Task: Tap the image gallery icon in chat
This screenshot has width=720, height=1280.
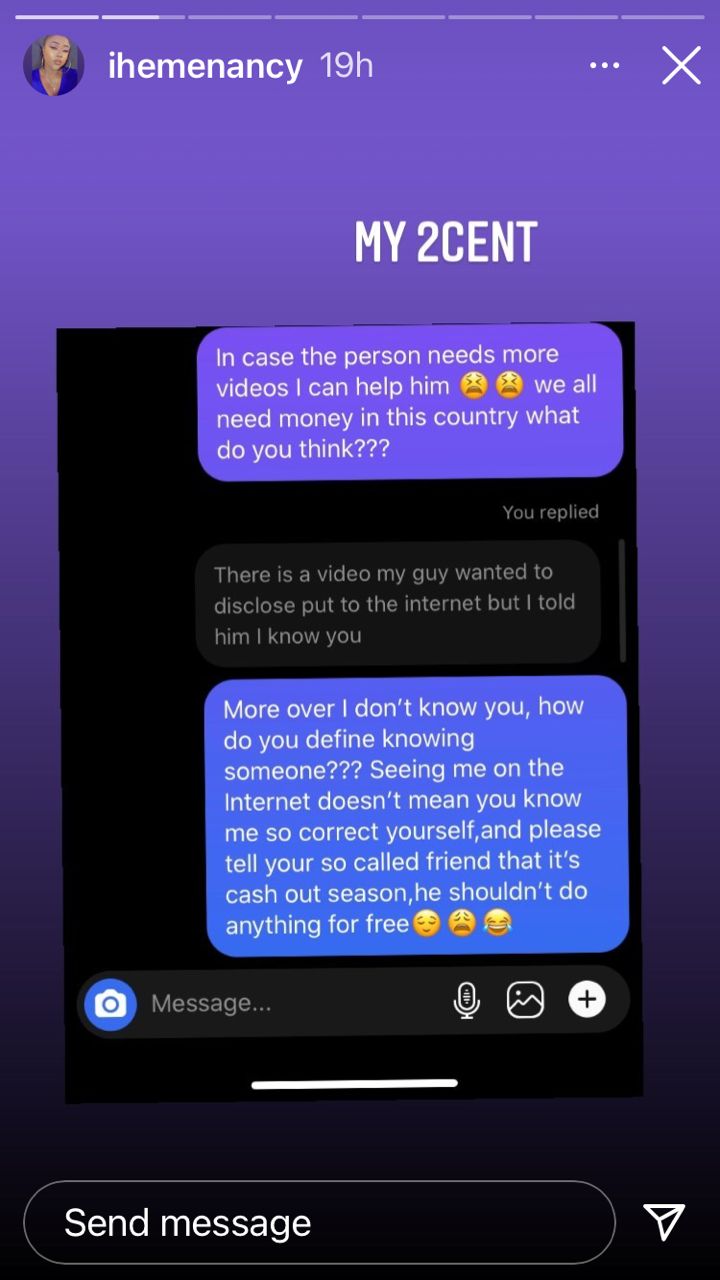Action: pyautogui.click(x=525, y=999)
